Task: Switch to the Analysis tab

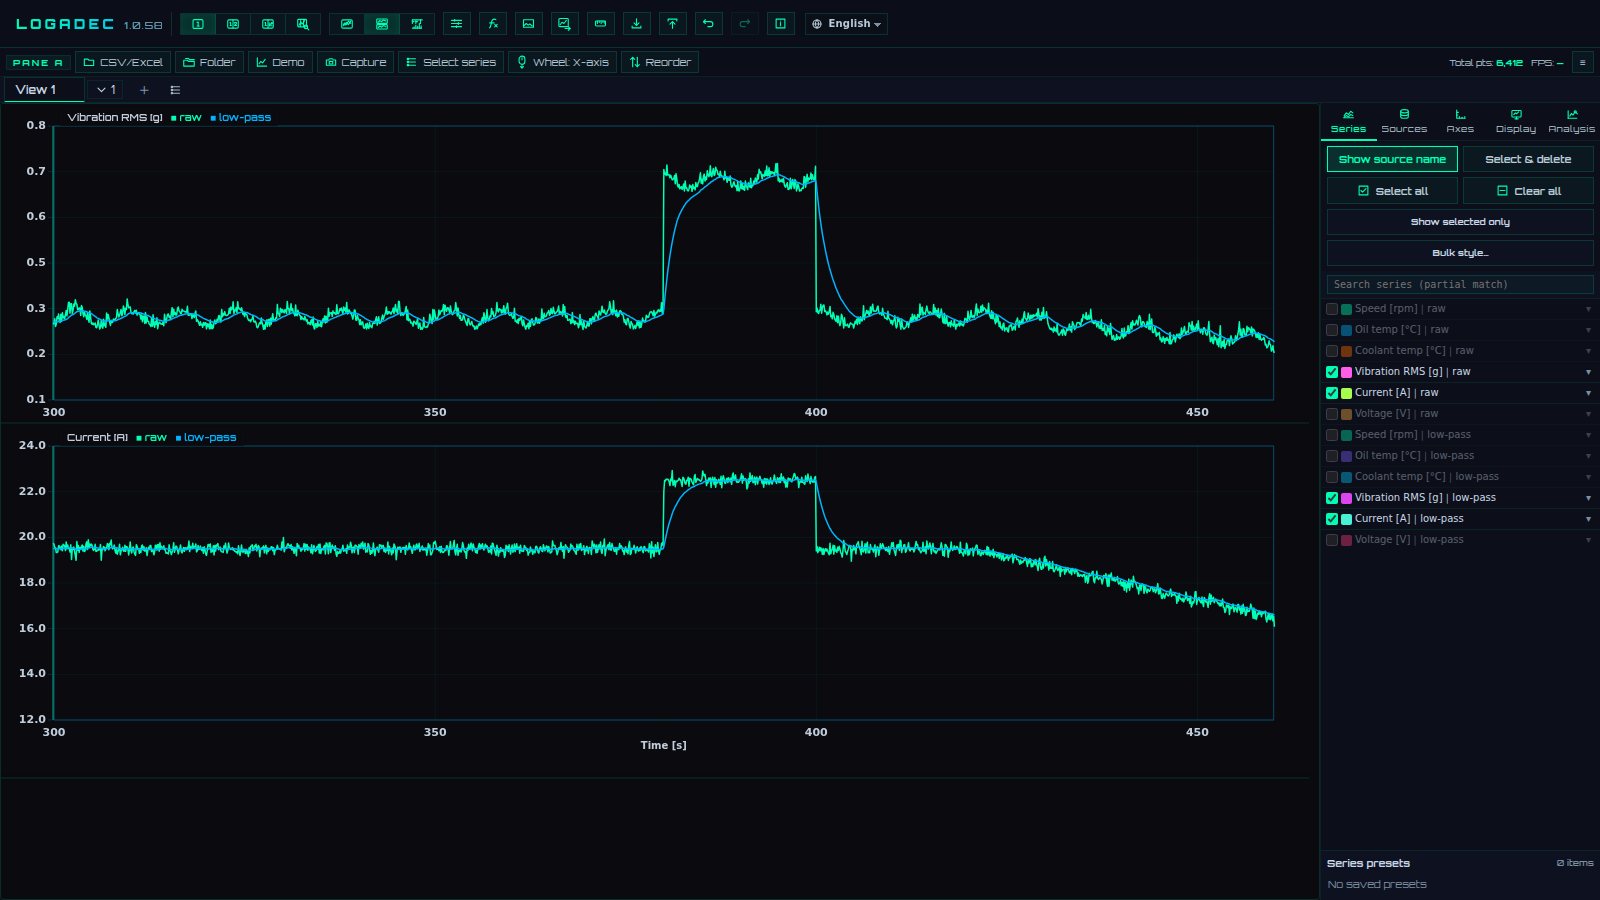Action: 1571,121
